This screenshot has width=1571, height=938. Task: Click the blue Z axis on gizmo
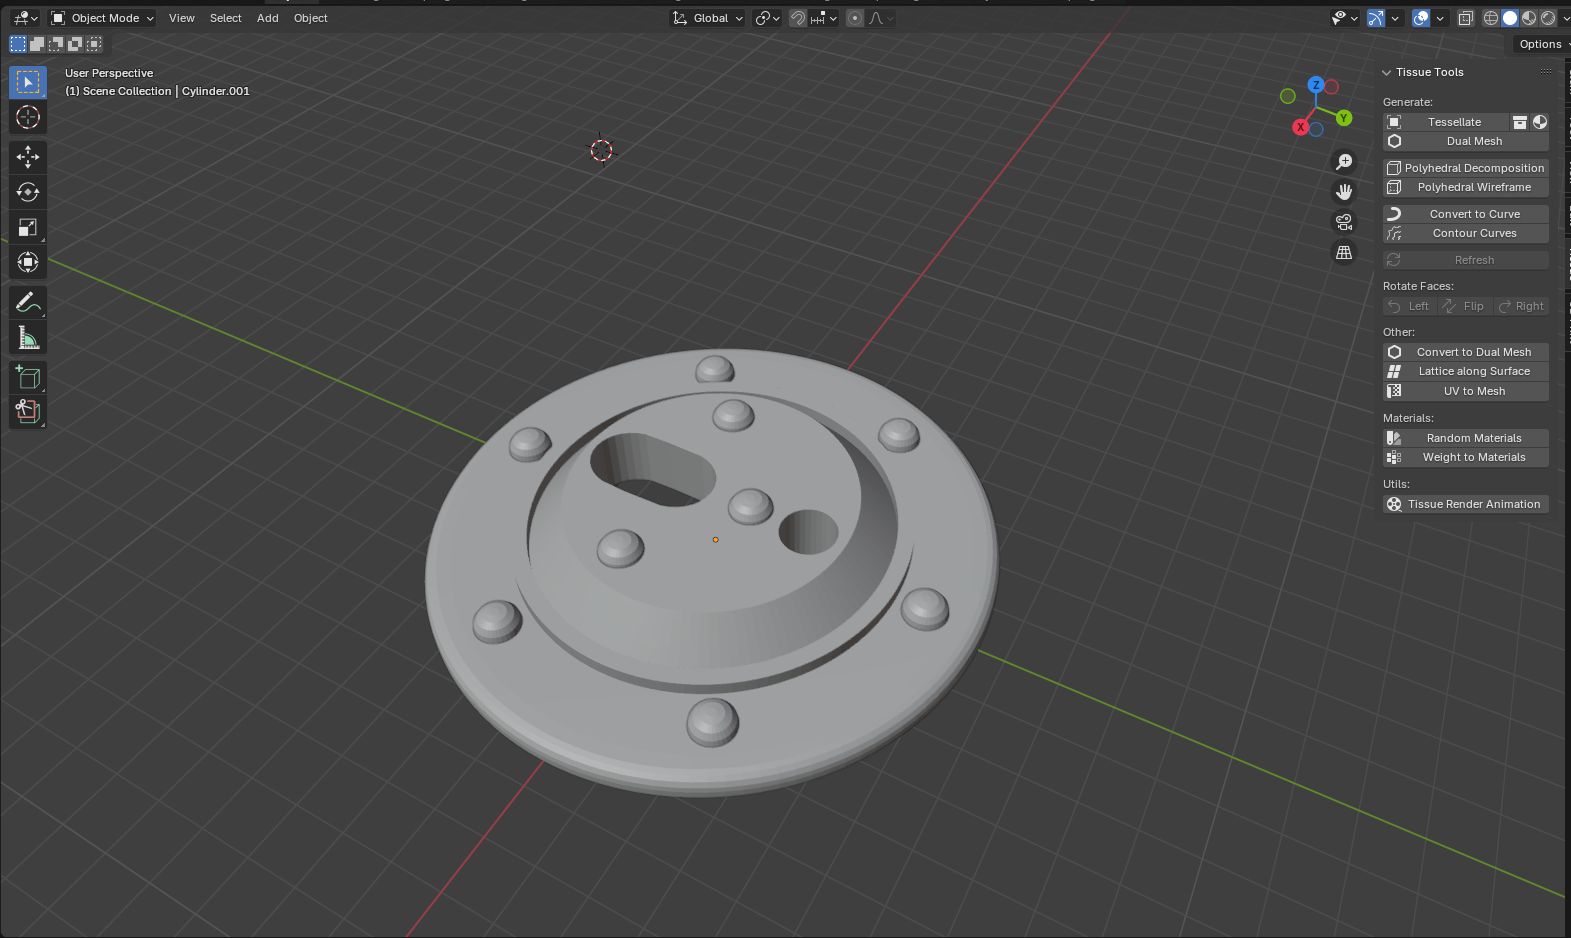click(x=1316, y=85)
